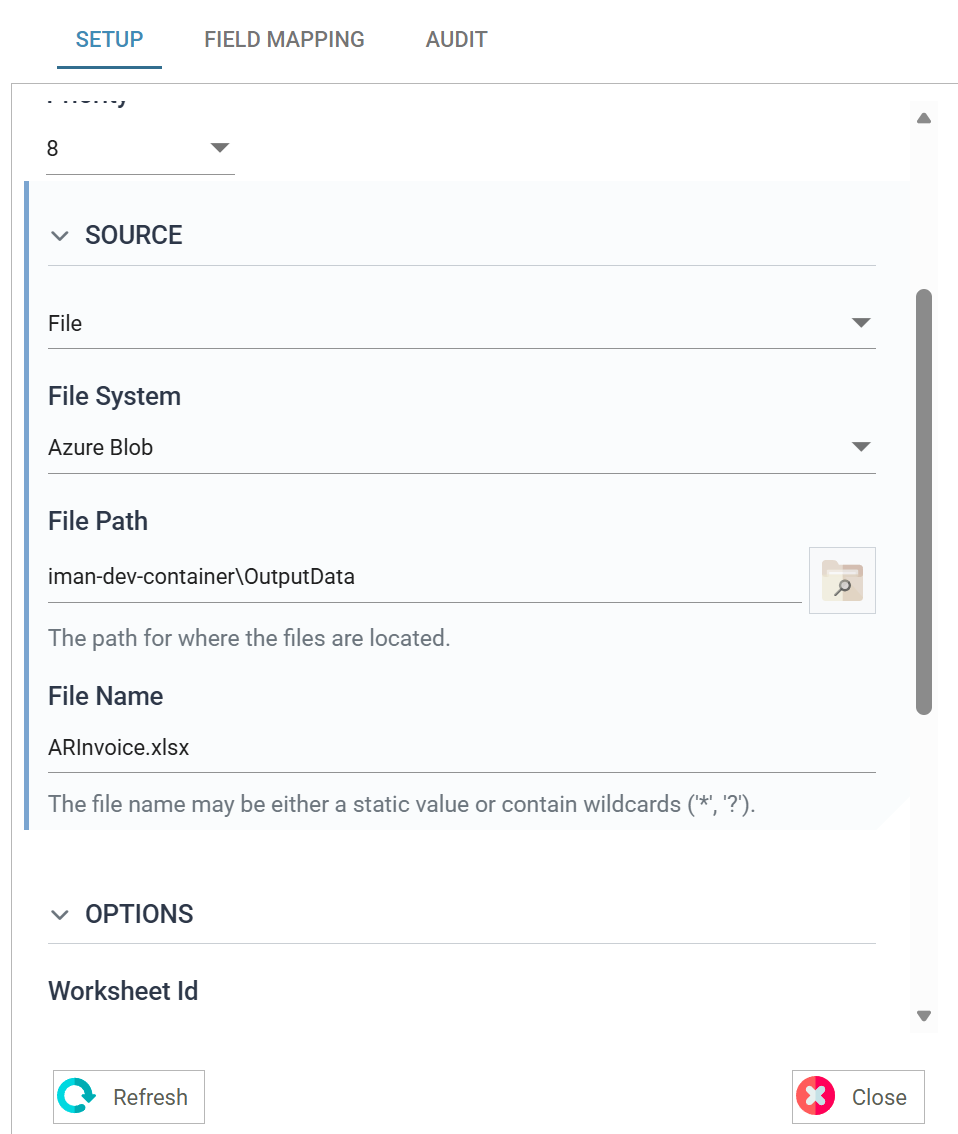Click the File Path text field
Viewport: 958px width, 1134px height.
pos(424,577)
